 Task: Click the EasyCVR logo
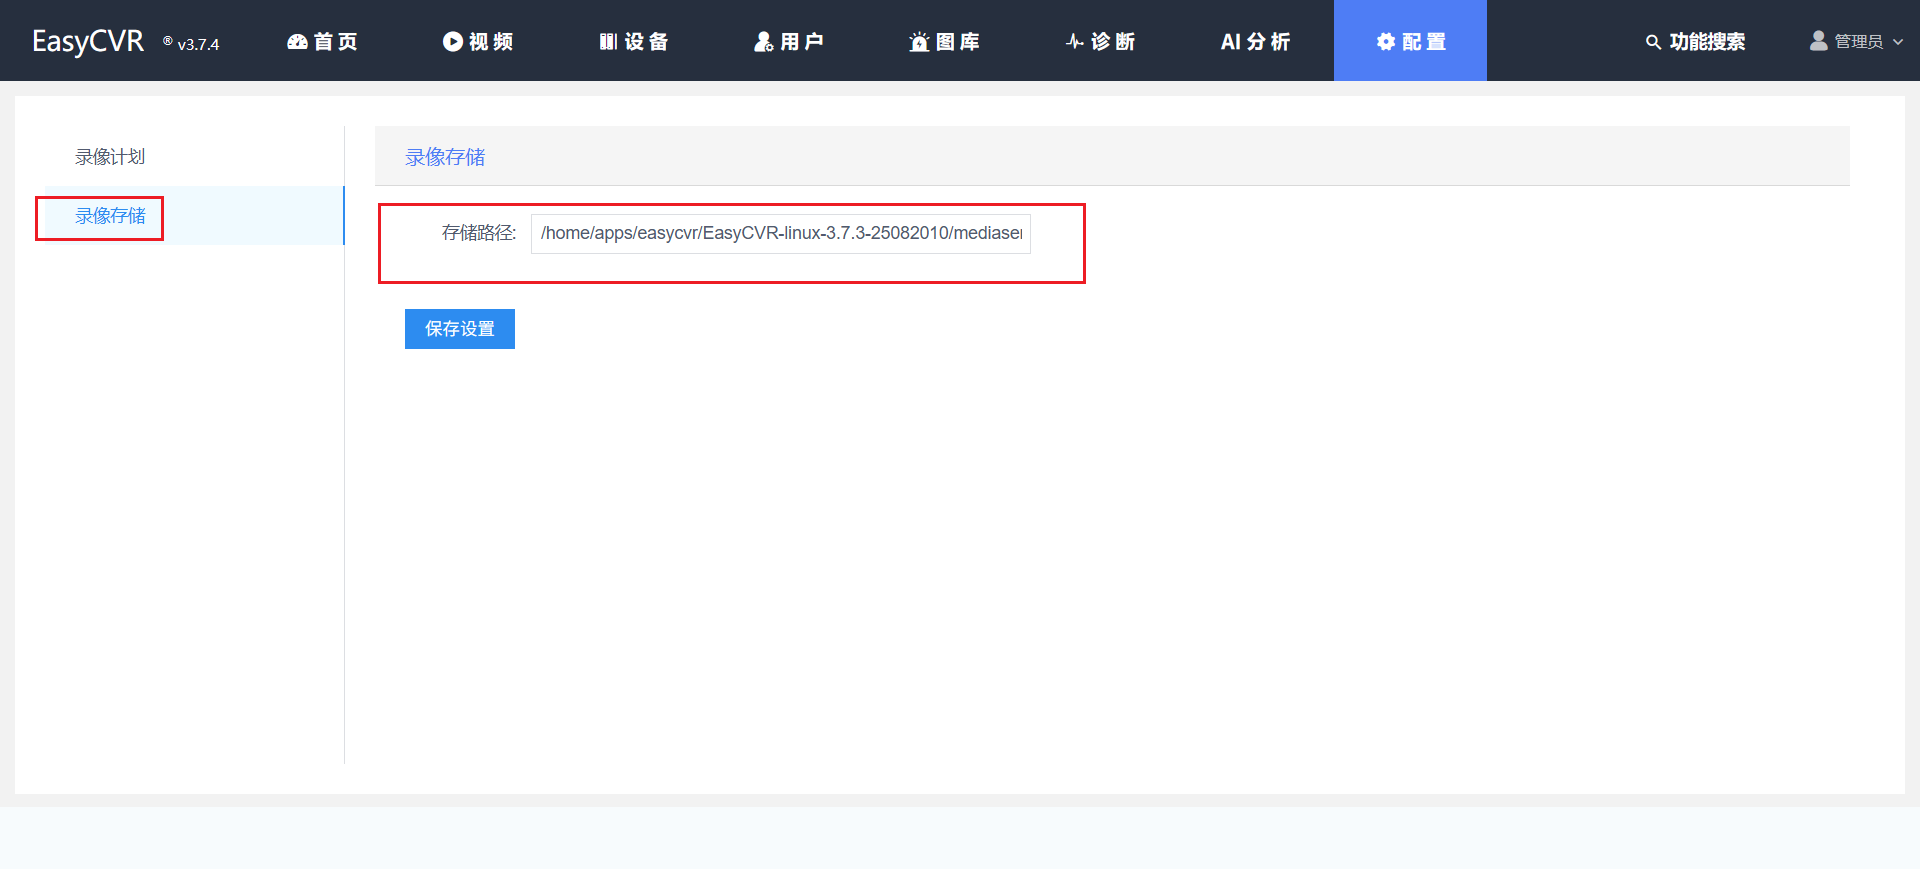pyautogui.click(x=88, y=41)
